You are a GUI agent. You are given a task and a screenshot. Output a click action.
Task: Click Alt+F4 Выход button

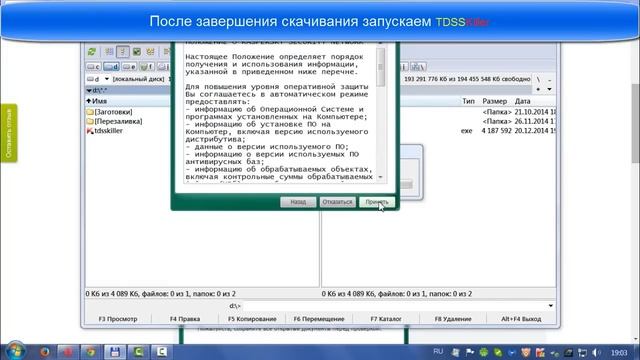click(x=521, y=319)
